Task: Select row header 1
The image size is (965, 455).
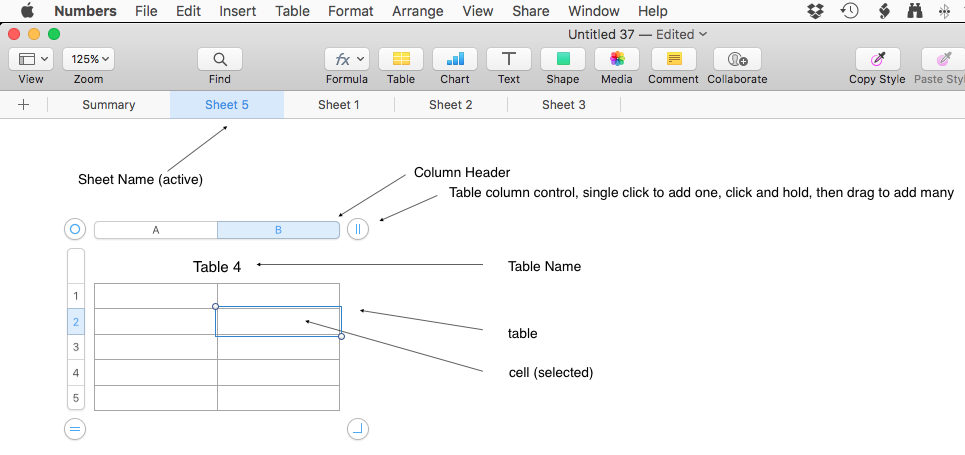Action: (x=76, y=296)
